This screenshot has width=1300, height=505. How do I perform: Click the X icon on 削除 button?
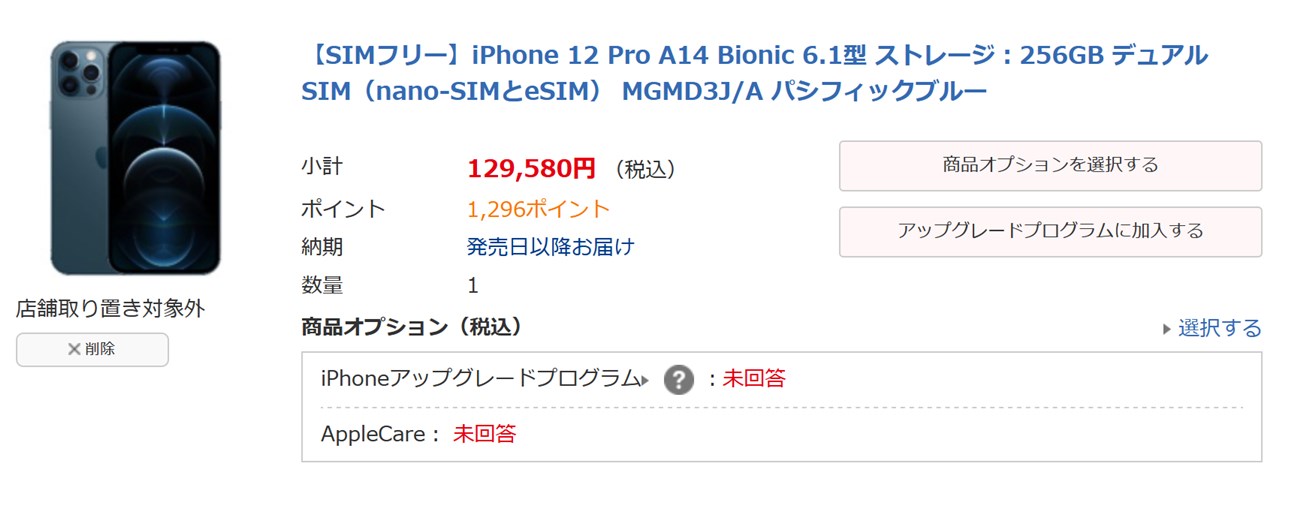point(73,349)
